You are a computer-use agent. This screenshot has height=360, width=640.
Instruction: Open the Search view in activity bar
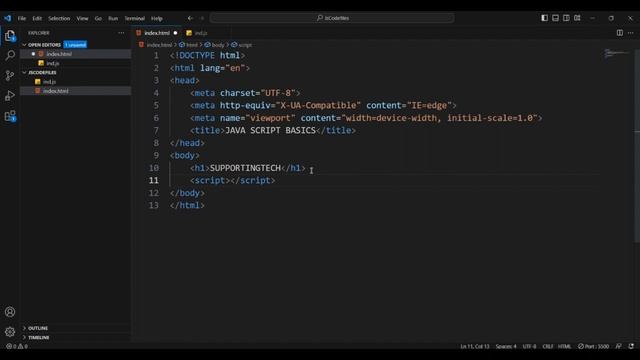[10, 55]
